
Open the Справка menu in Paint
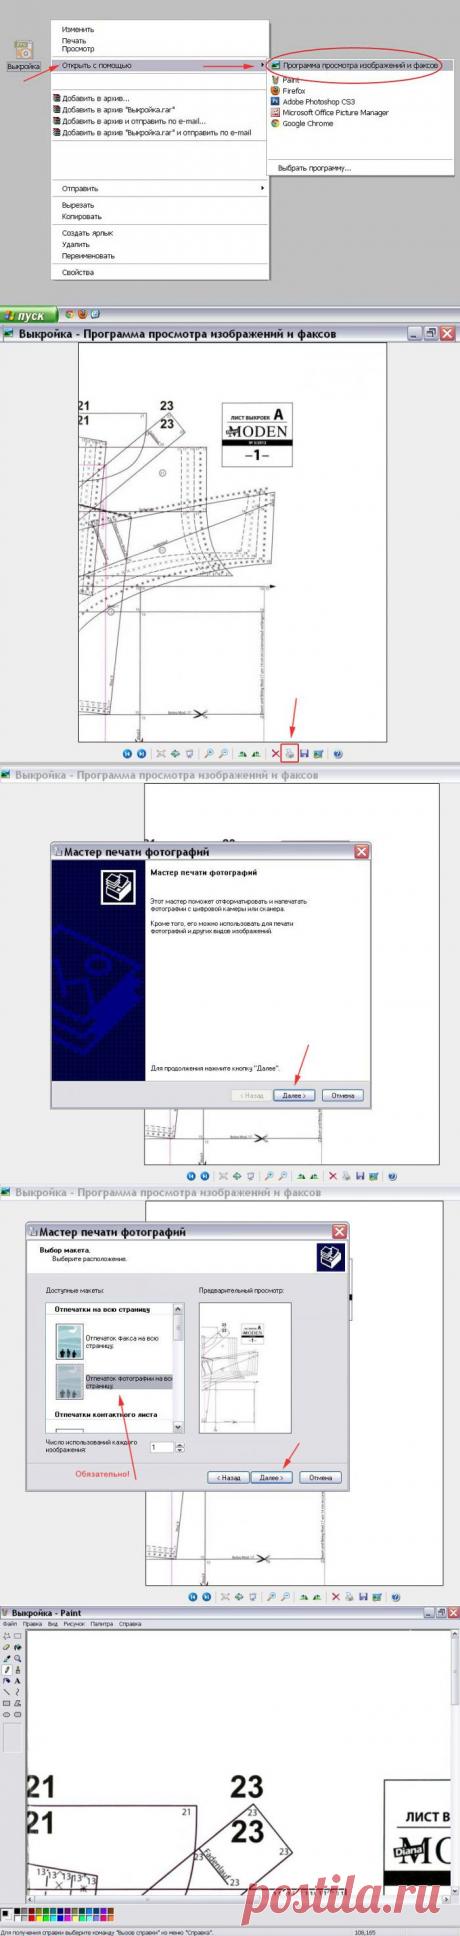(x=130, y=1624)
